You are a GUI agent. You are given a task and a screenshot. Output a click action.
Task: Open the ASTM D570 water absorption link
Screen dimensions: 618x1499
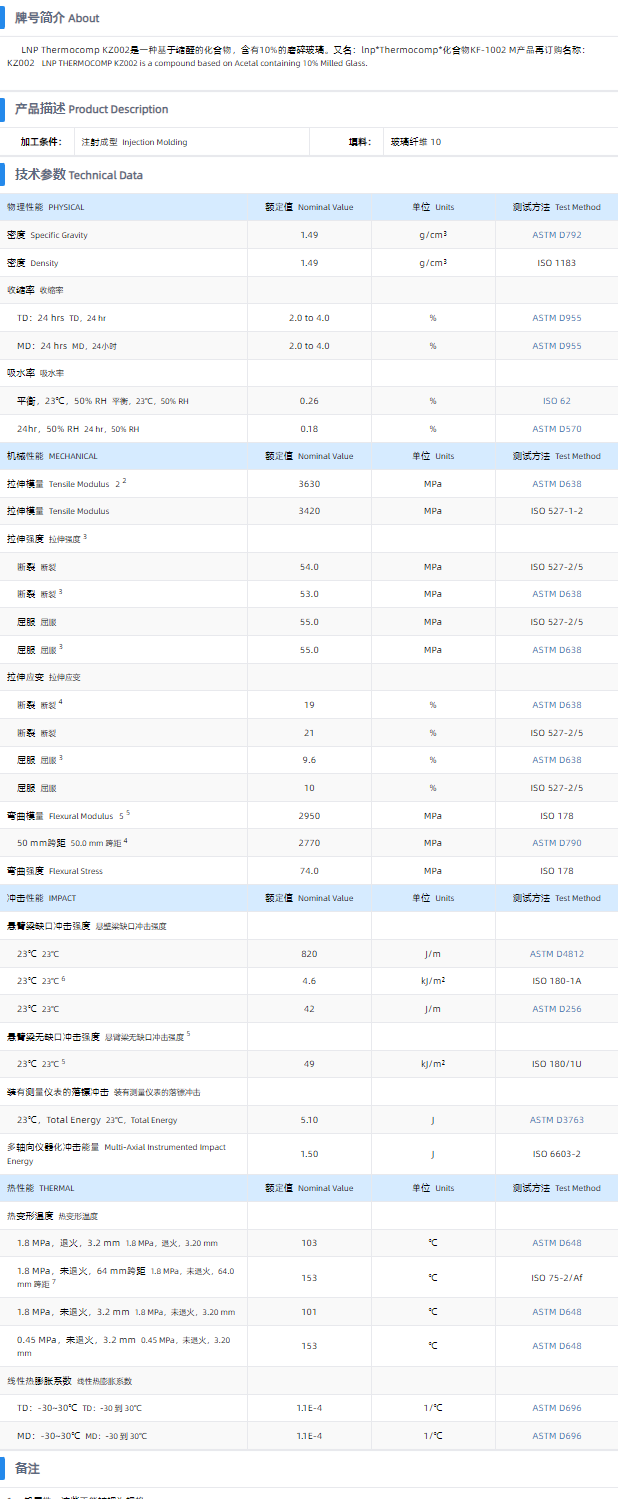pyautogui.click(x=556, y=429)
